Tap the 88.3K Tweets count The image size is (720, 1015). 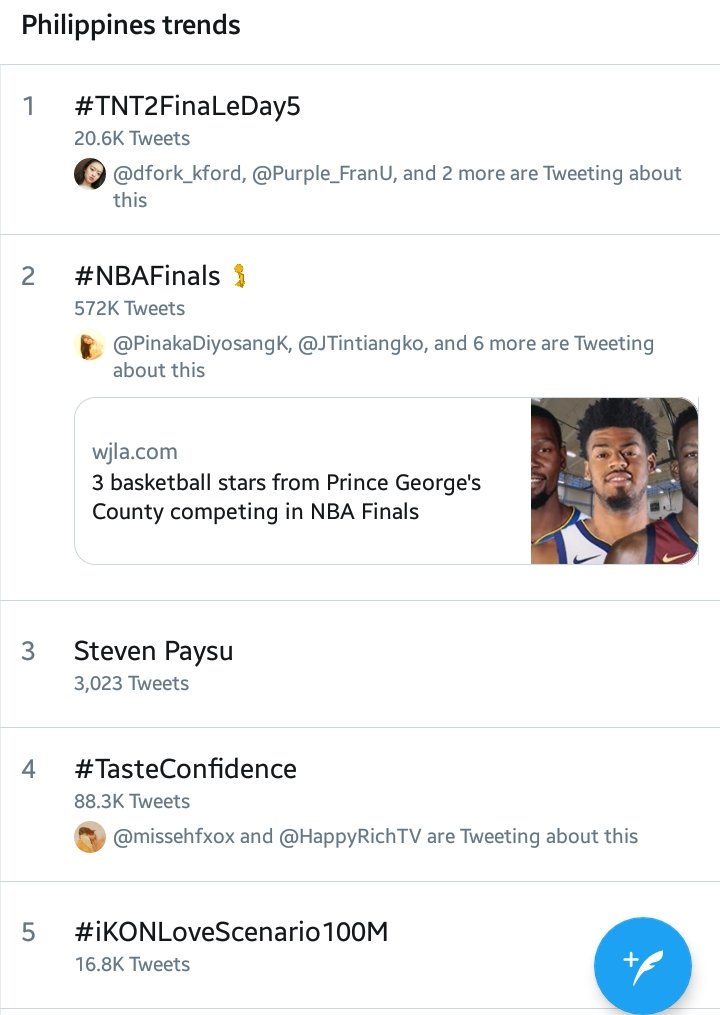pyautogui.click(x=132, y=801)
